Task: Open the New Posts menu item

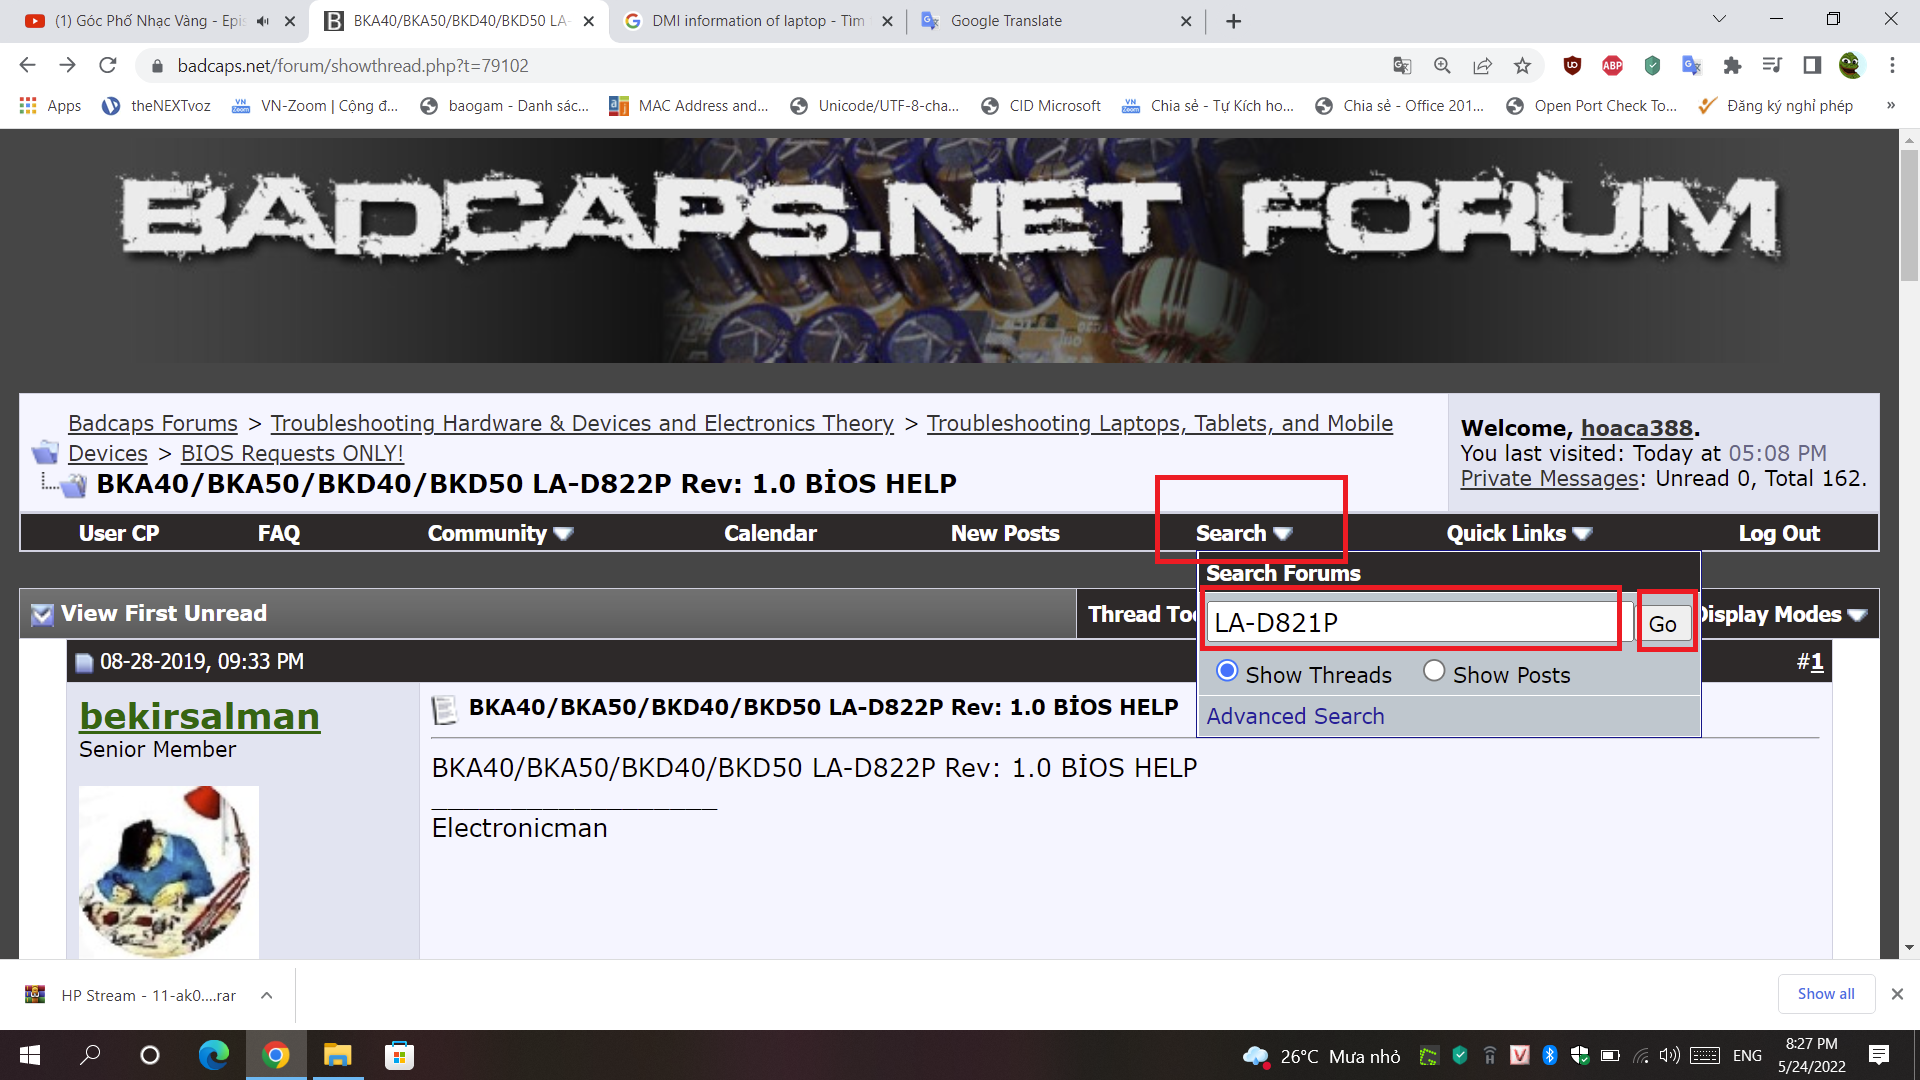Action: point(1004,533)
